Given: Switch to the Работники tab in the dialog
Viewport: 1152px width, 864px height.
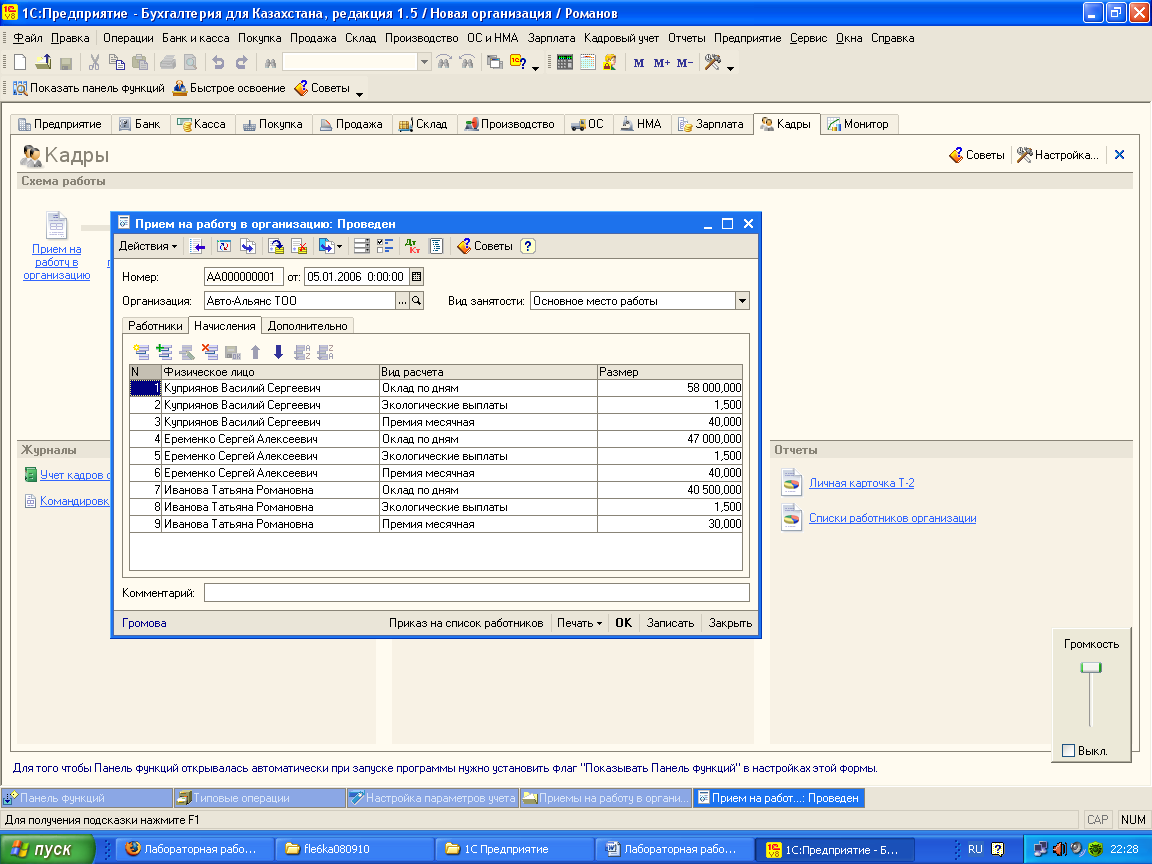Looking at the screenshot, I should coord(155,326).
